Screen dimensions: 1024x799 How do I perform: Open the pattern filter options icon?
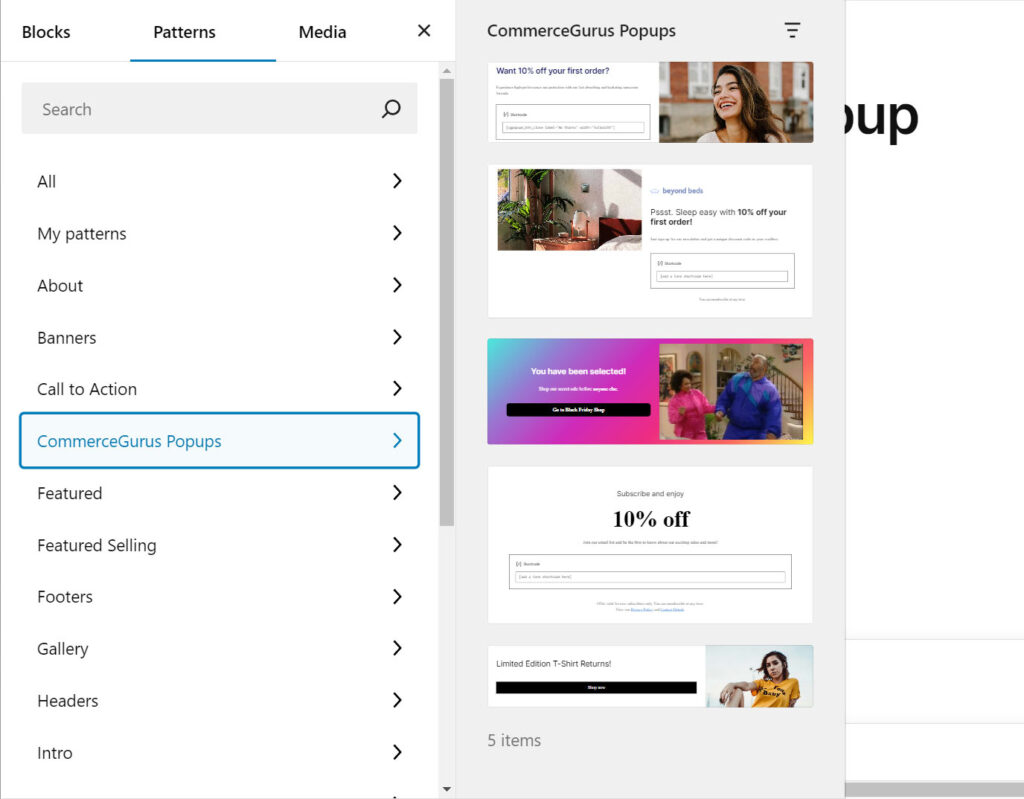tap(792, 31)
